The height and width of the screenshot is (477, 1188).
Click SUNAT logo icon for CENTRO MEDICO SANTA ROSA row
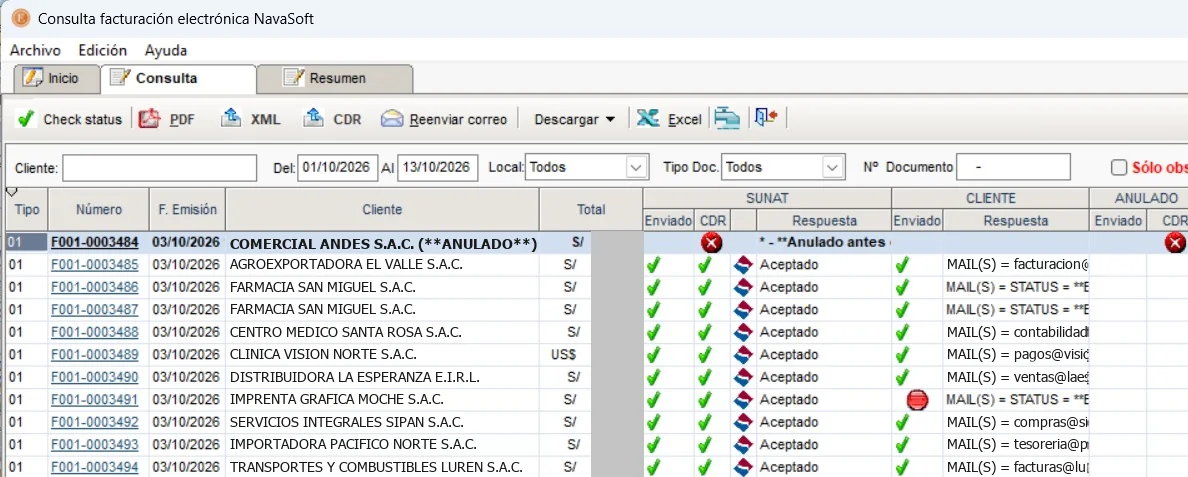coord(743,332)
